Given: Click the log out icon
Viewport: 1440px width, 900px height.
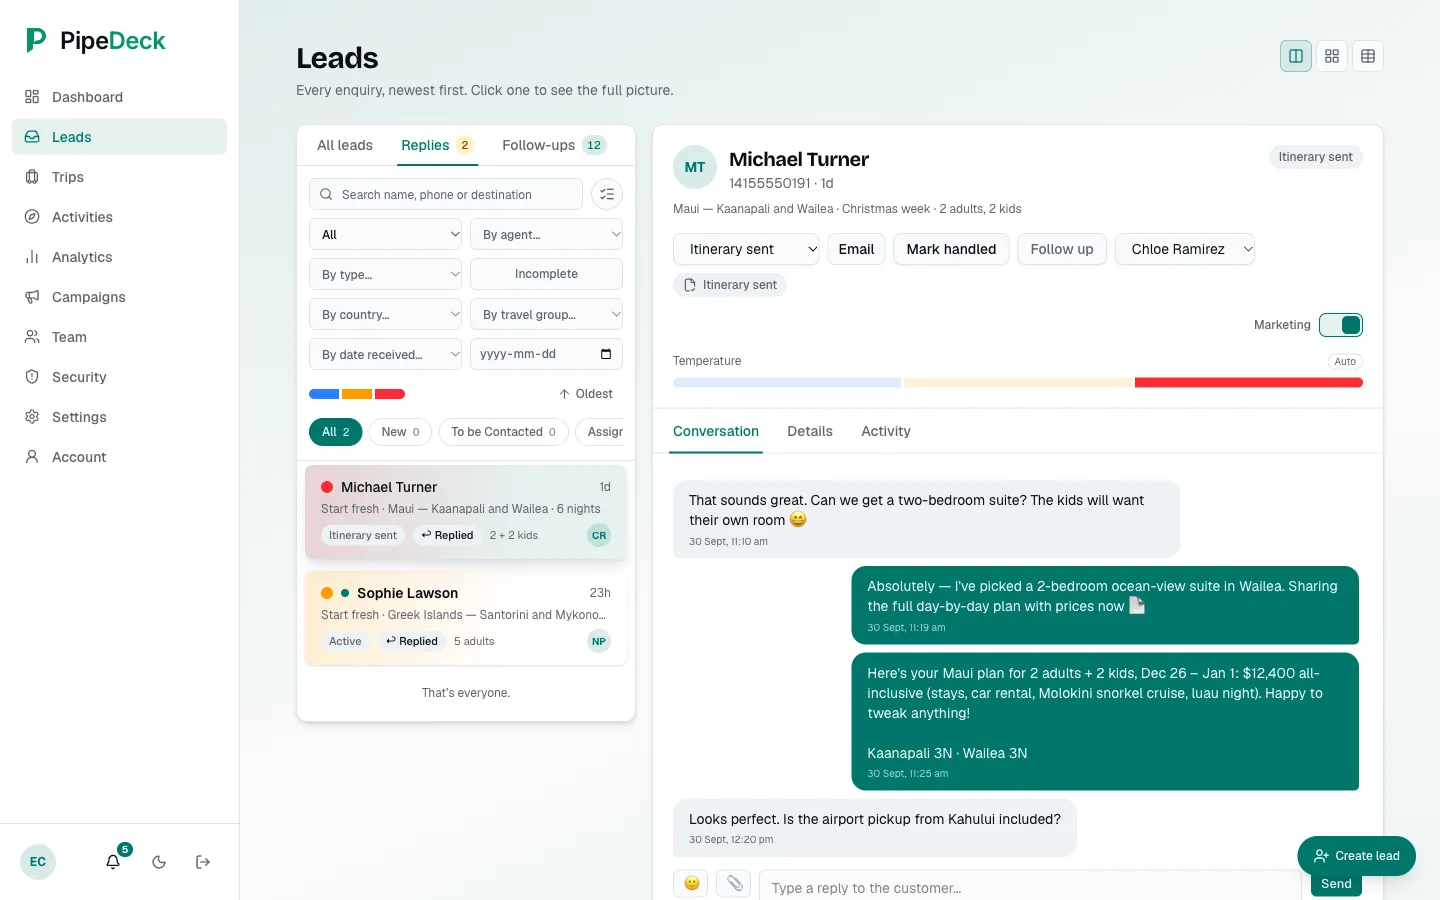Looking at the screenshot, I should coord(203,862).
